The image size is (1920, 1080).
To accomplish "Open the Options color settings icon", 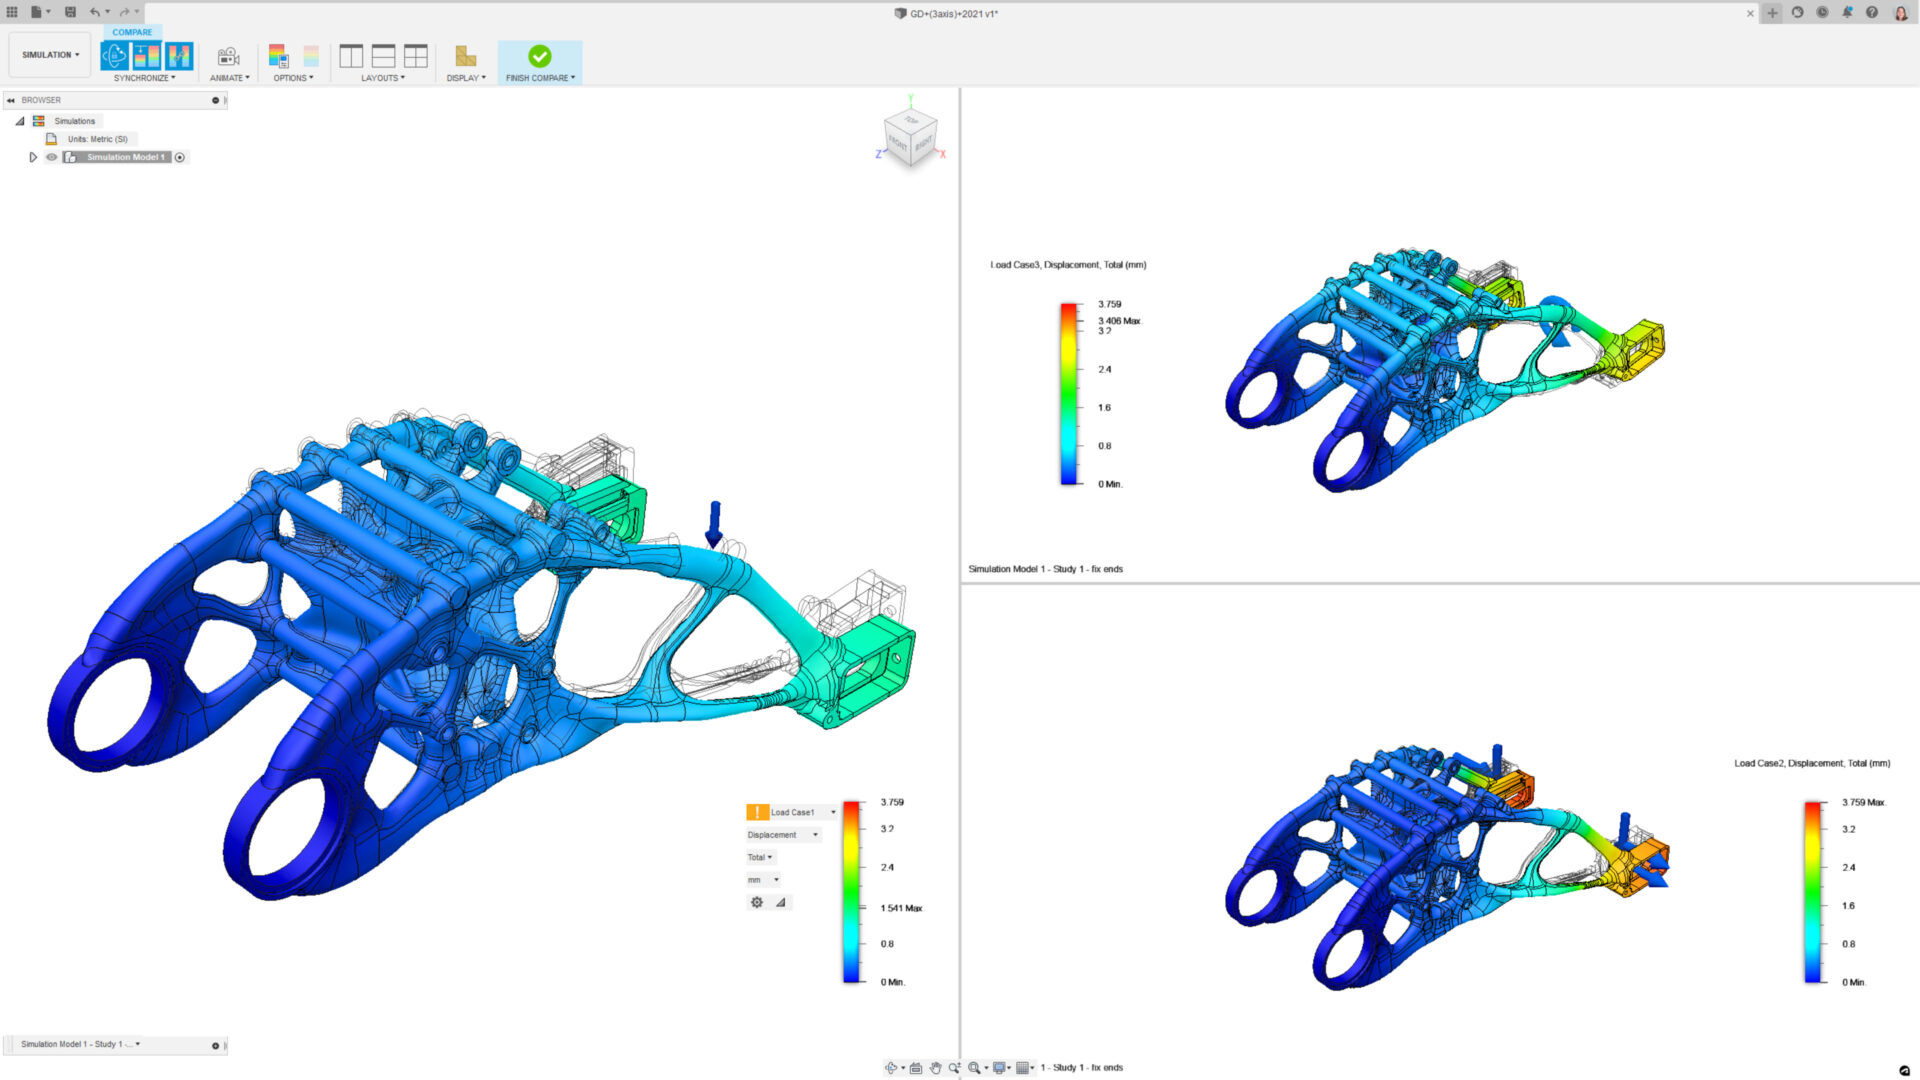I will click(x=278, y=55).
